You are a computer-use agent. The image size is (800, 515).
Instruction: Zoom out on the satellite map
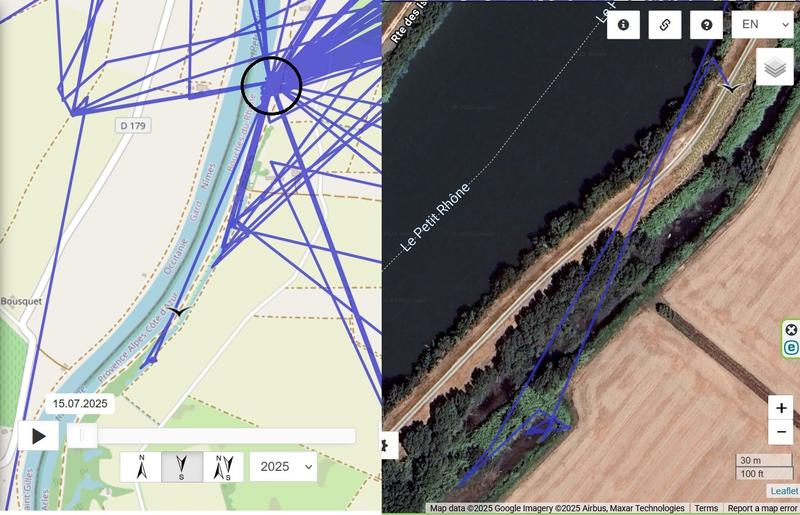781,432
